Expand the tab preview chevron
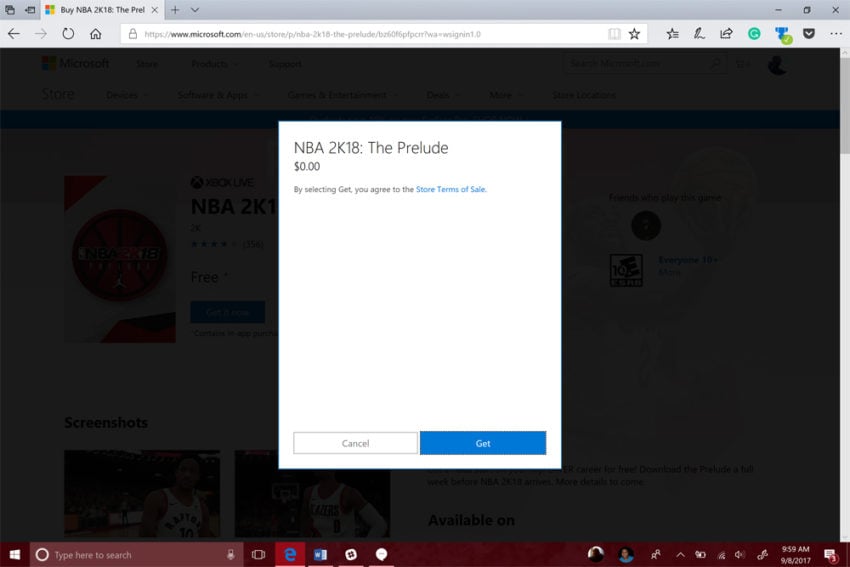The width and height of the screenshot is (850, 567). click(195, 10)
